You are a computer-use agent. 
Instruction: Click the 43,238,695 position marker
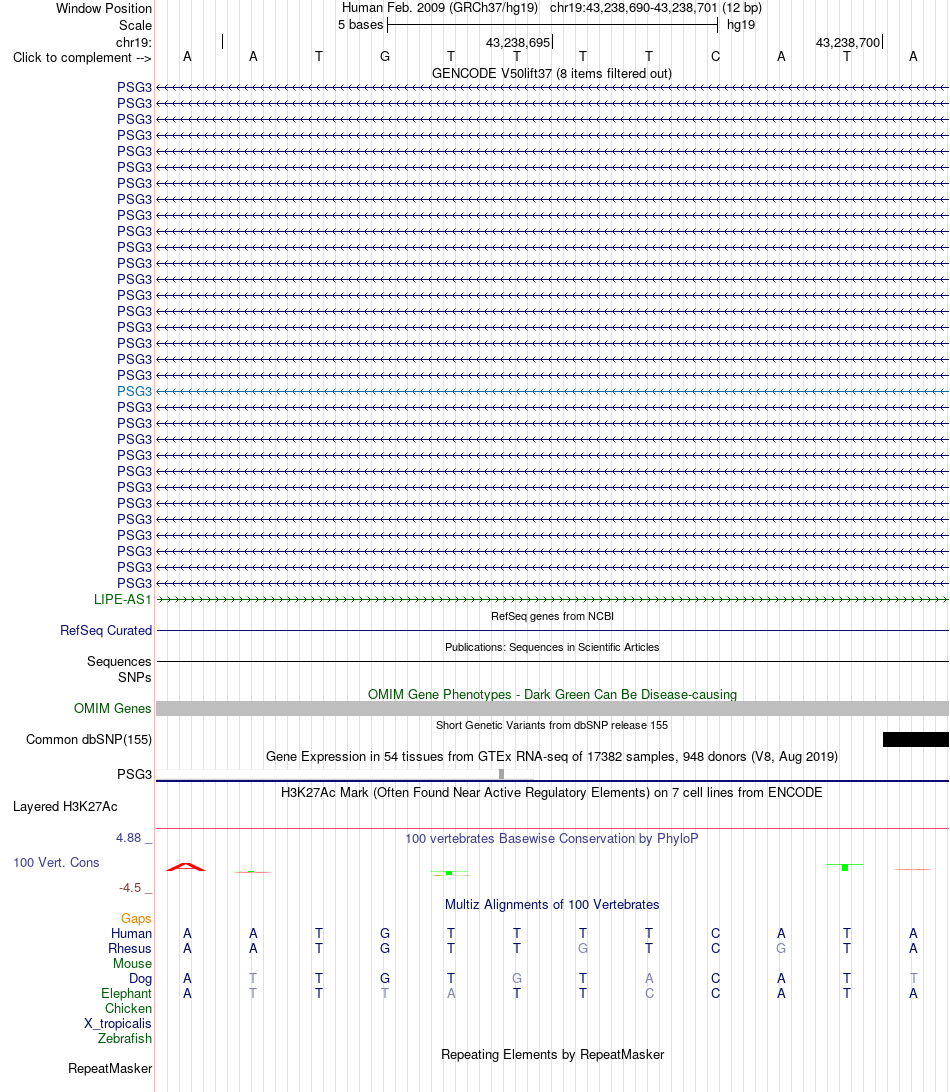point(518,42)
